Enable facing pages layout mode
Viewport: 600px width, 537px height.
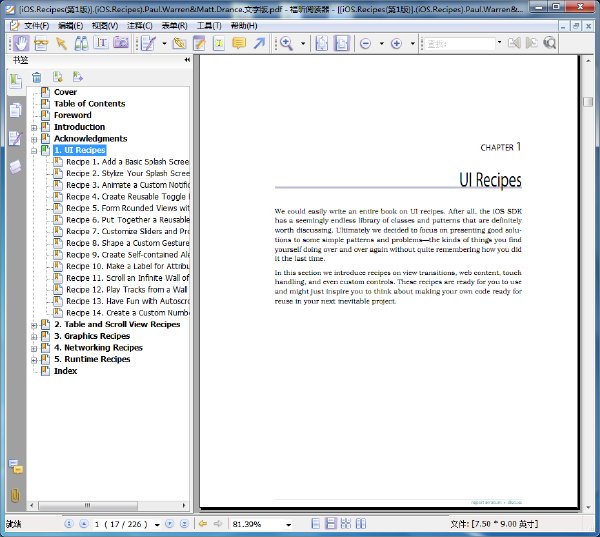361,524
